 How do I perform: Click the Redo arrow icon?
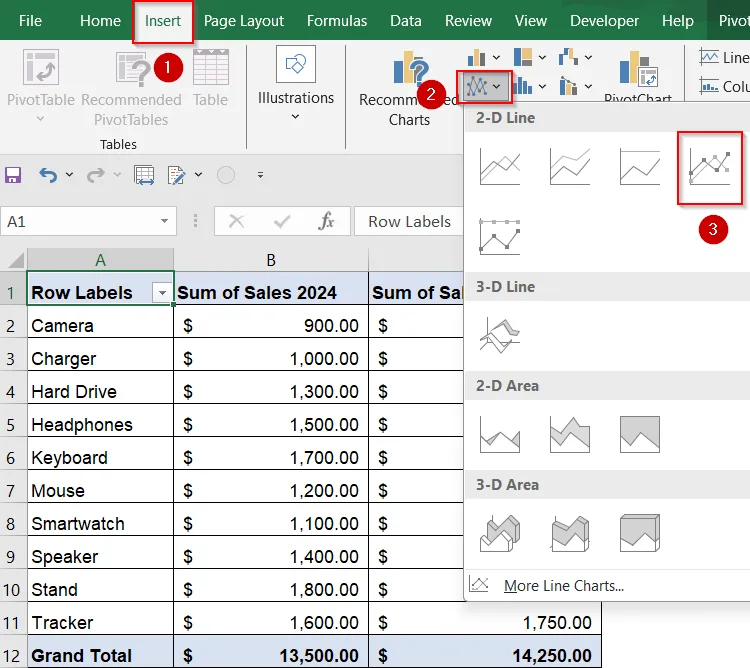tap(96, 175)
